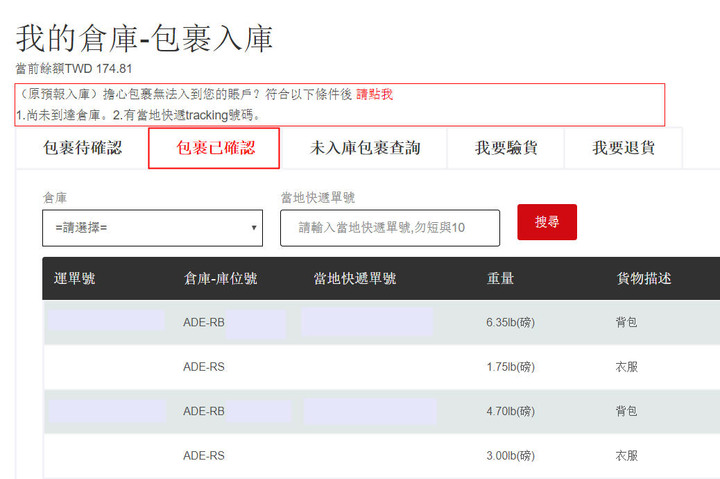This screenshot has width=720, height=479.
Task: Click 背包 in the 6.35lb row
Action: 626,322
